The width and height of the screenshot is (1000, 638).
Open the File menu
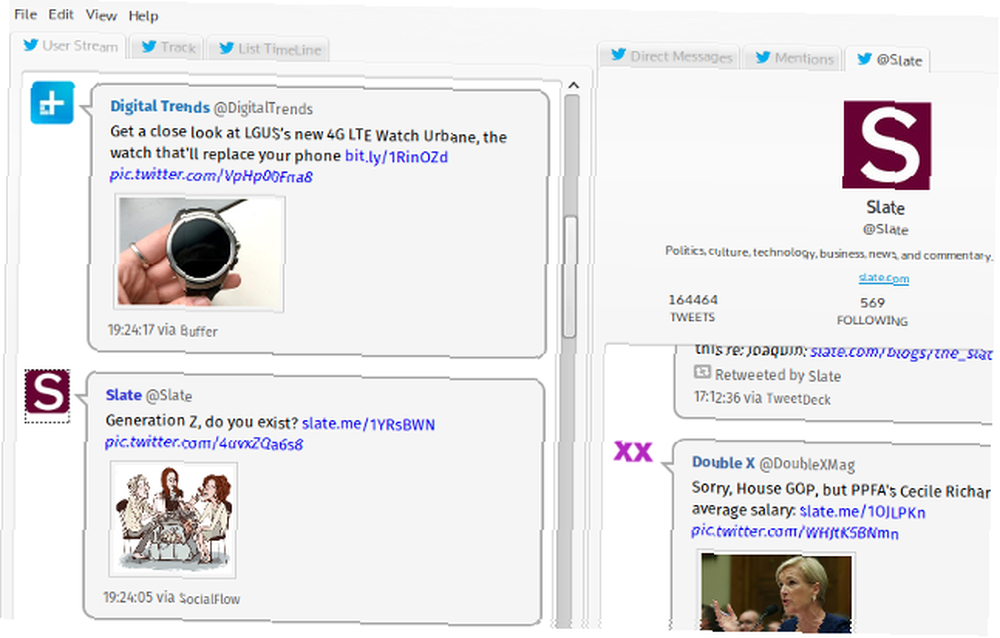coord(25,13)
